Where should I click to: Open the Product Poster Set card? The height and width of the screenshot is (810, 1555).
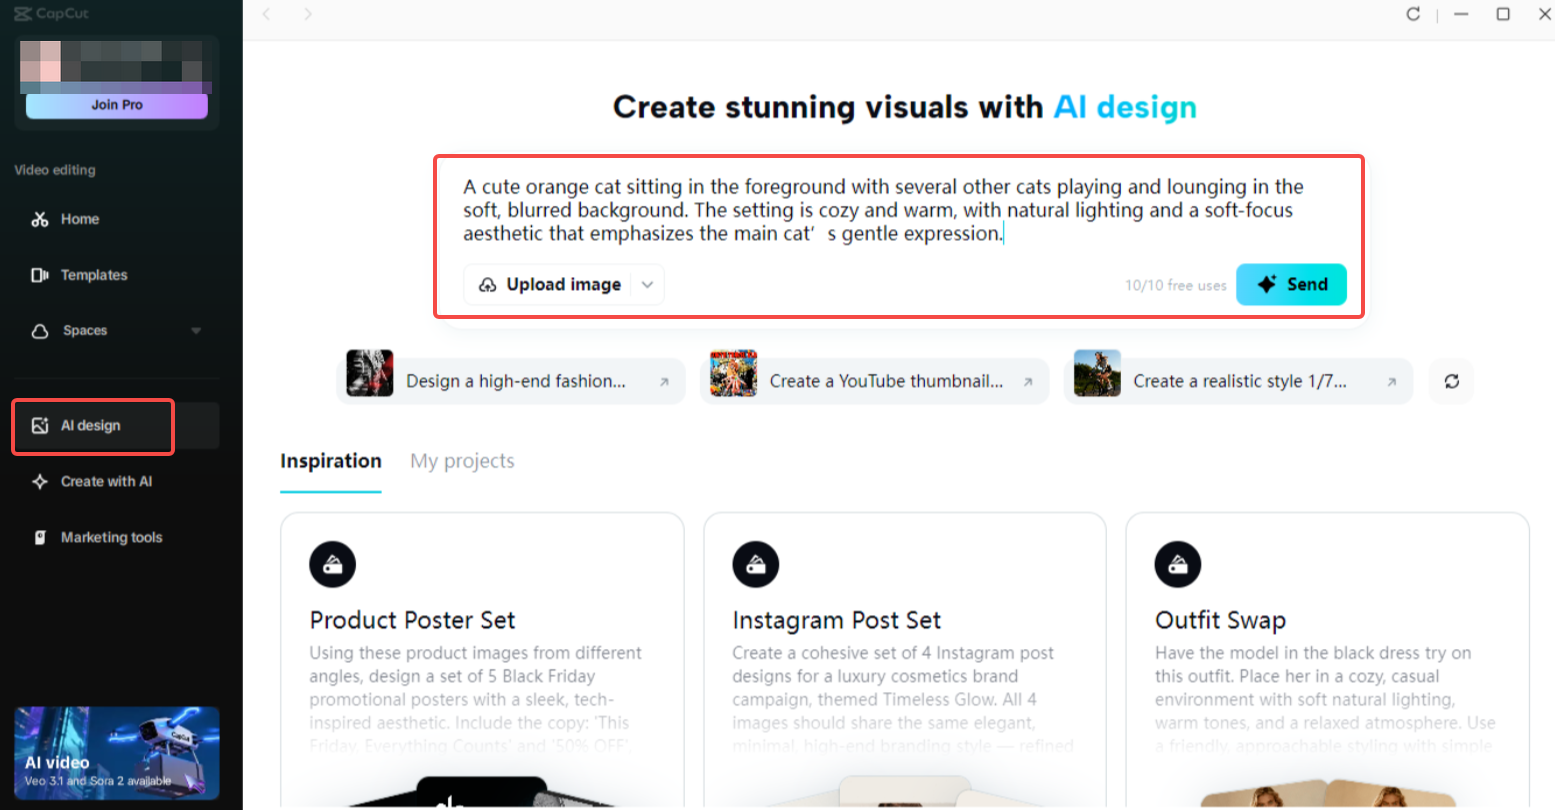pos(482,660)
